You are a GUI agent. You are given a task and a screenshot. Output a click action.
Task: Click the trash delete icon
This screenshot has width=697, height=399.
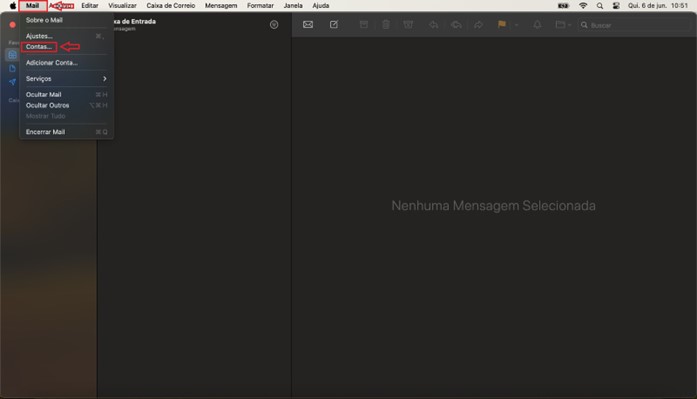pyautogui.click(x=386, y=25)
